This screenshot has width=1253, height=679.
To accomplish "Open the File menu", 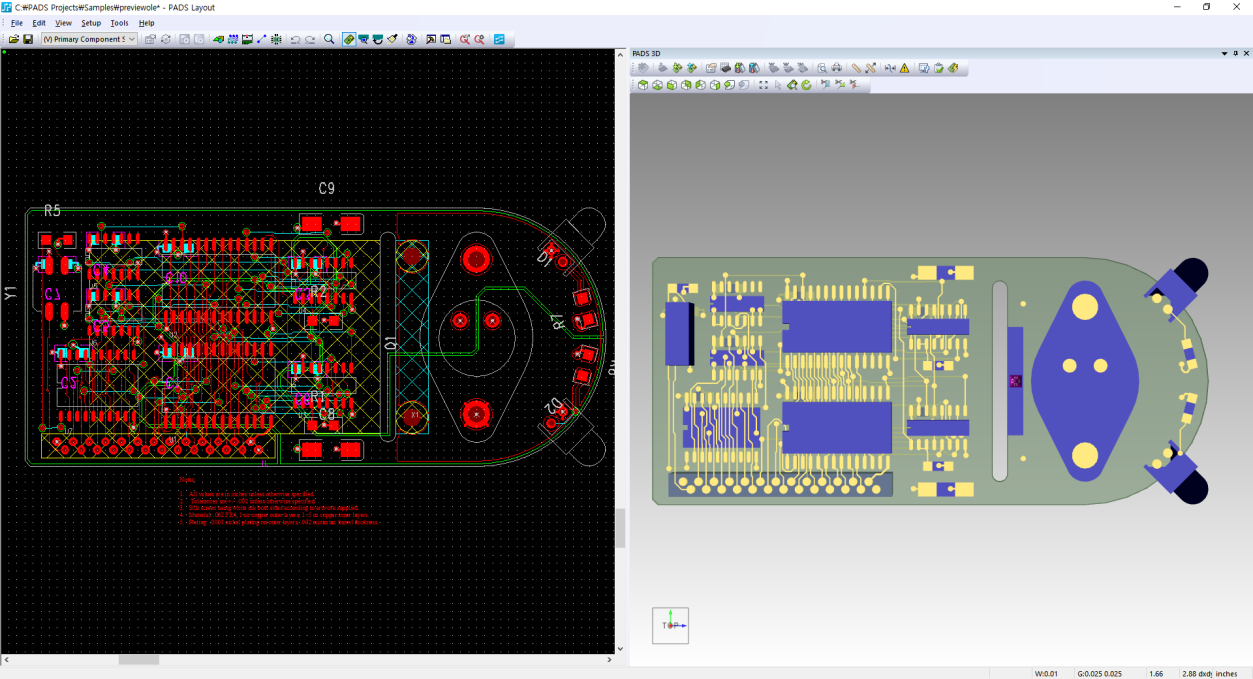I will 16,23.
